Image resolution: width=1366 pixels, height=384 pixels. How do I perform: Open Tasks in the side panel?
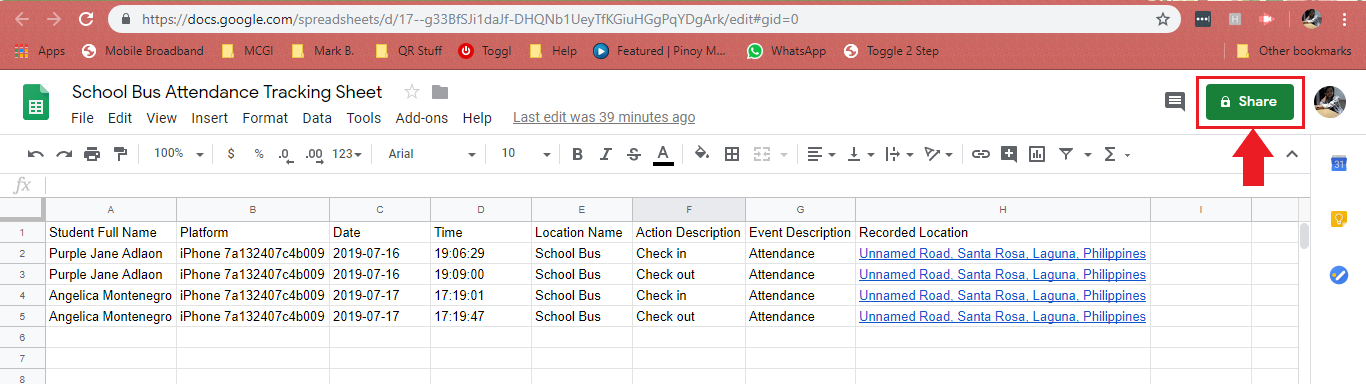point(1339,275)
